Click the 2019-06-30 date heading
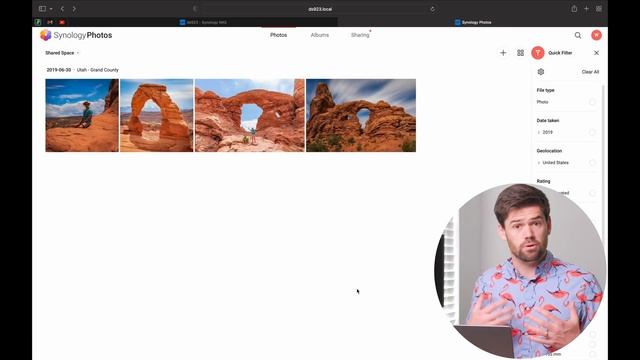 (x=59, y=70)
